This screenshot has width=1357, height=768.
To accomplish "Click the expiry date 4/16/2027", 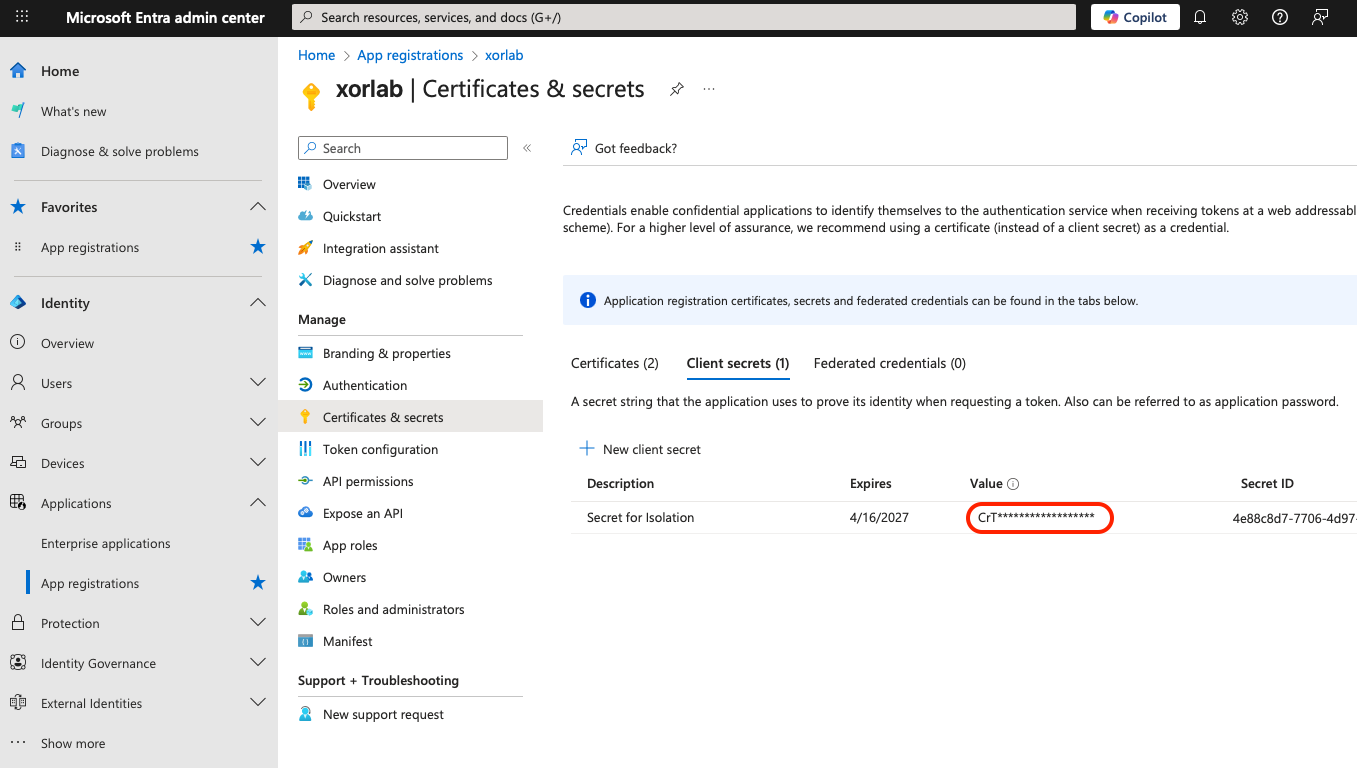I will pyautogui.click(x=879, y=517).
